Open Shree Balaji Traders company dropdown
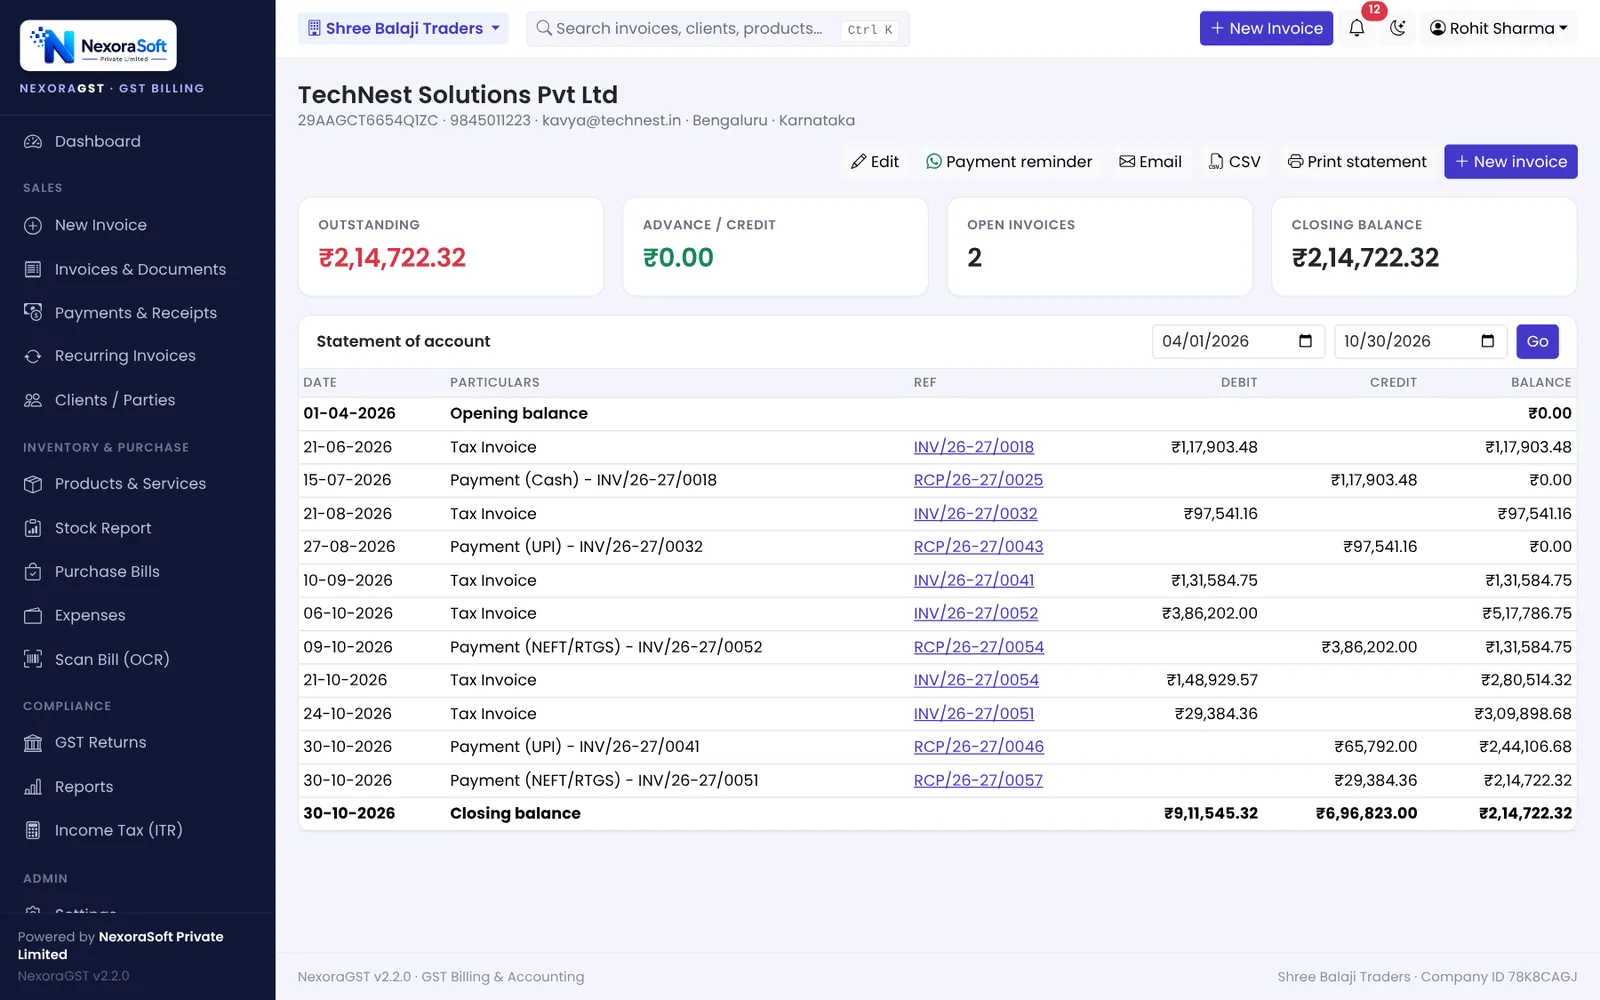The height and width of the screenshot is (1000, 1600). [x=403, y=28]
